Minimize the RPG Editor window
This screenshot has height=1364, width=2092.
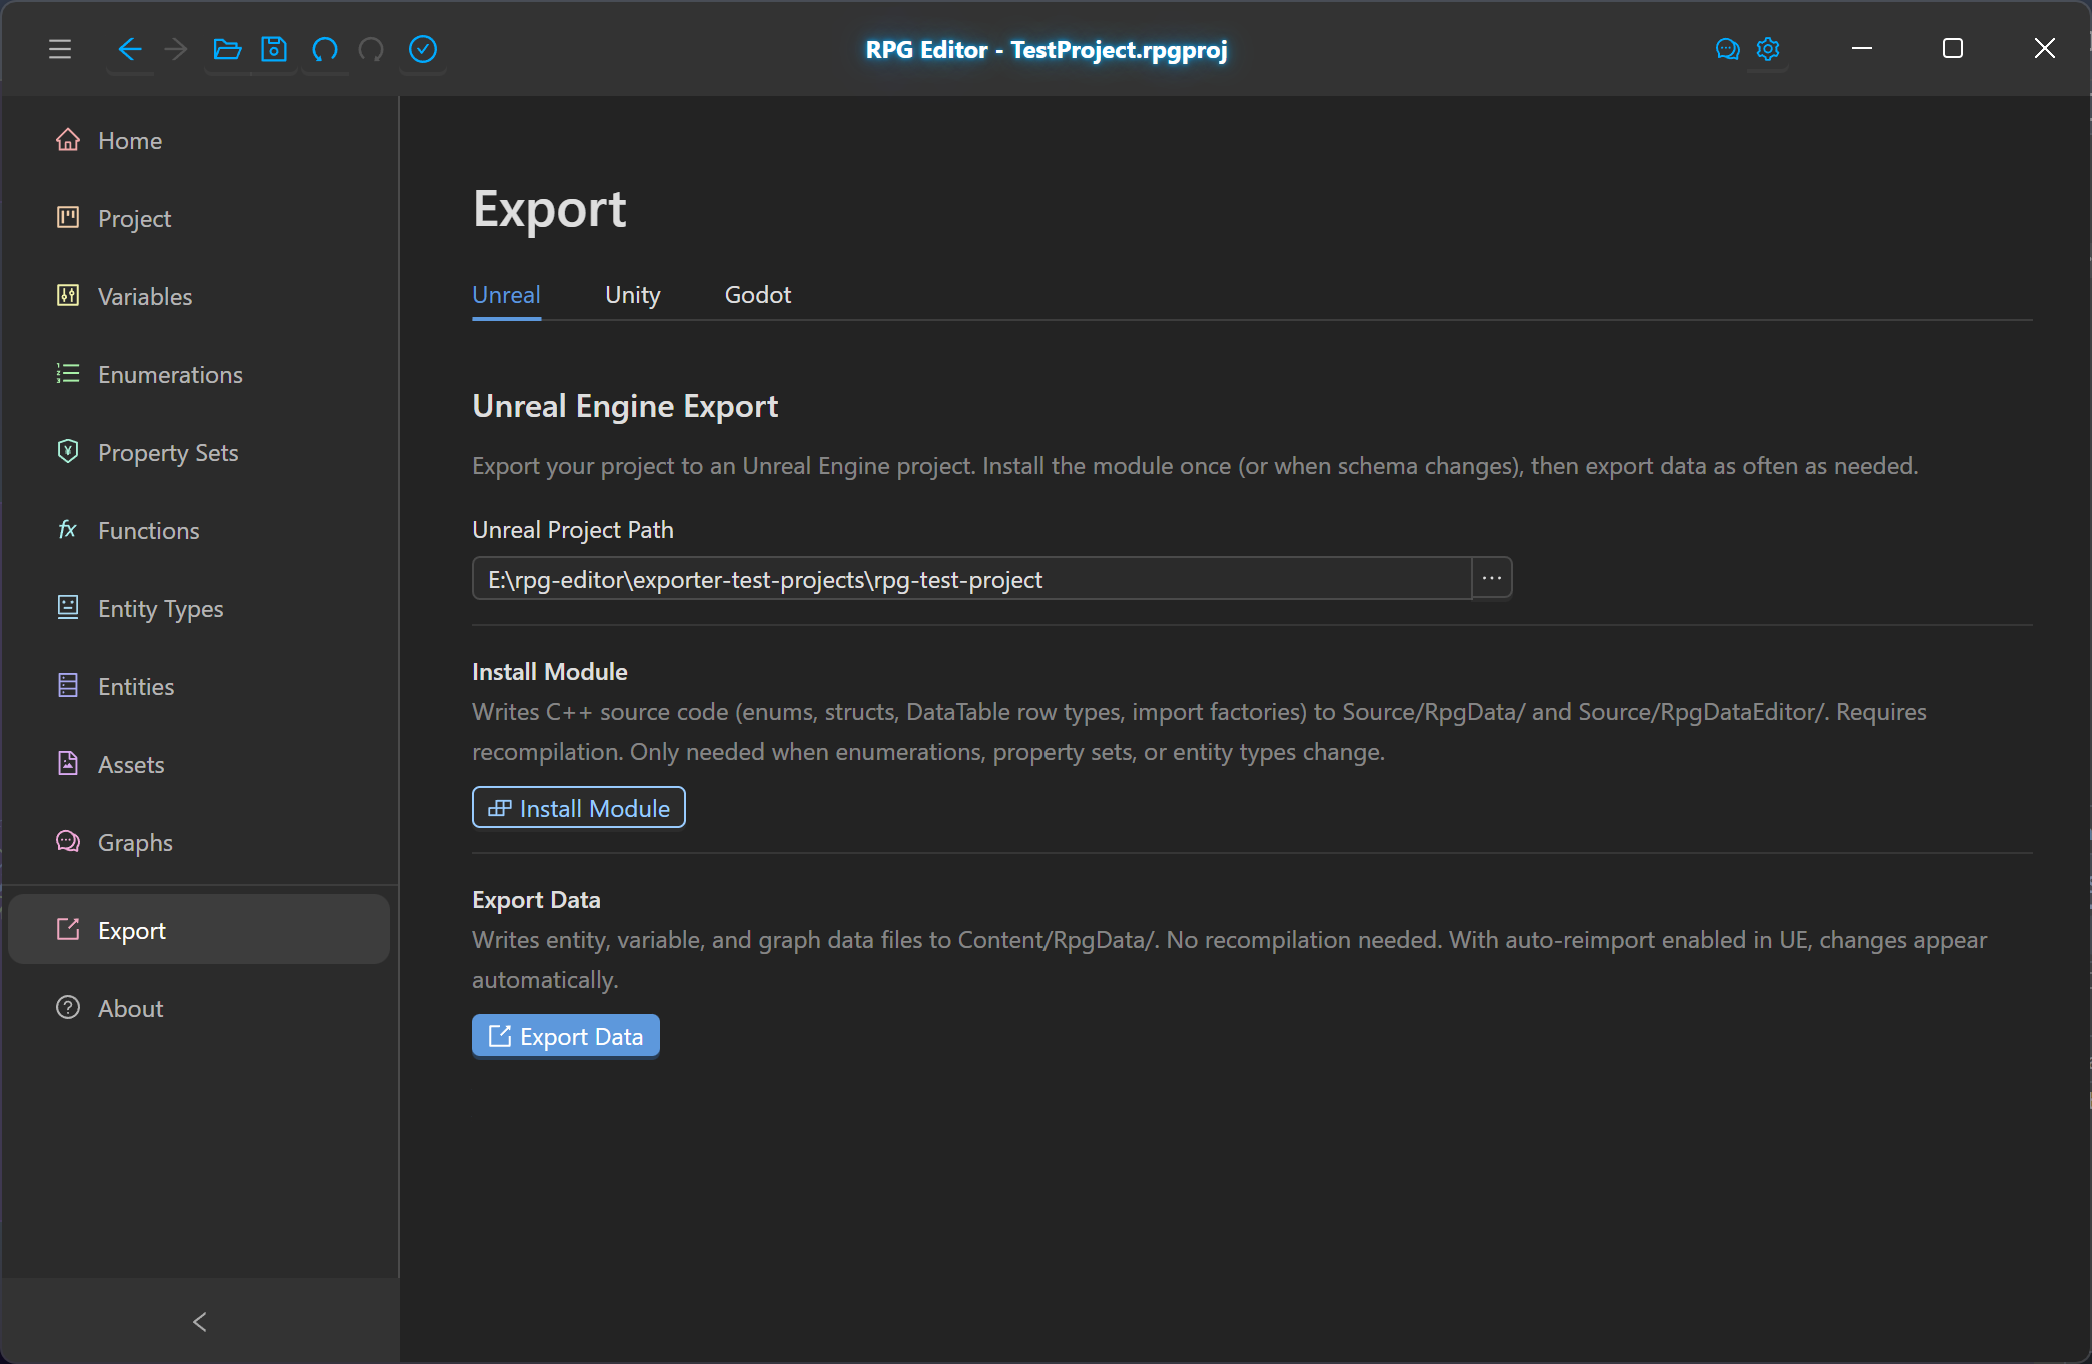[x=1862, y=48]
